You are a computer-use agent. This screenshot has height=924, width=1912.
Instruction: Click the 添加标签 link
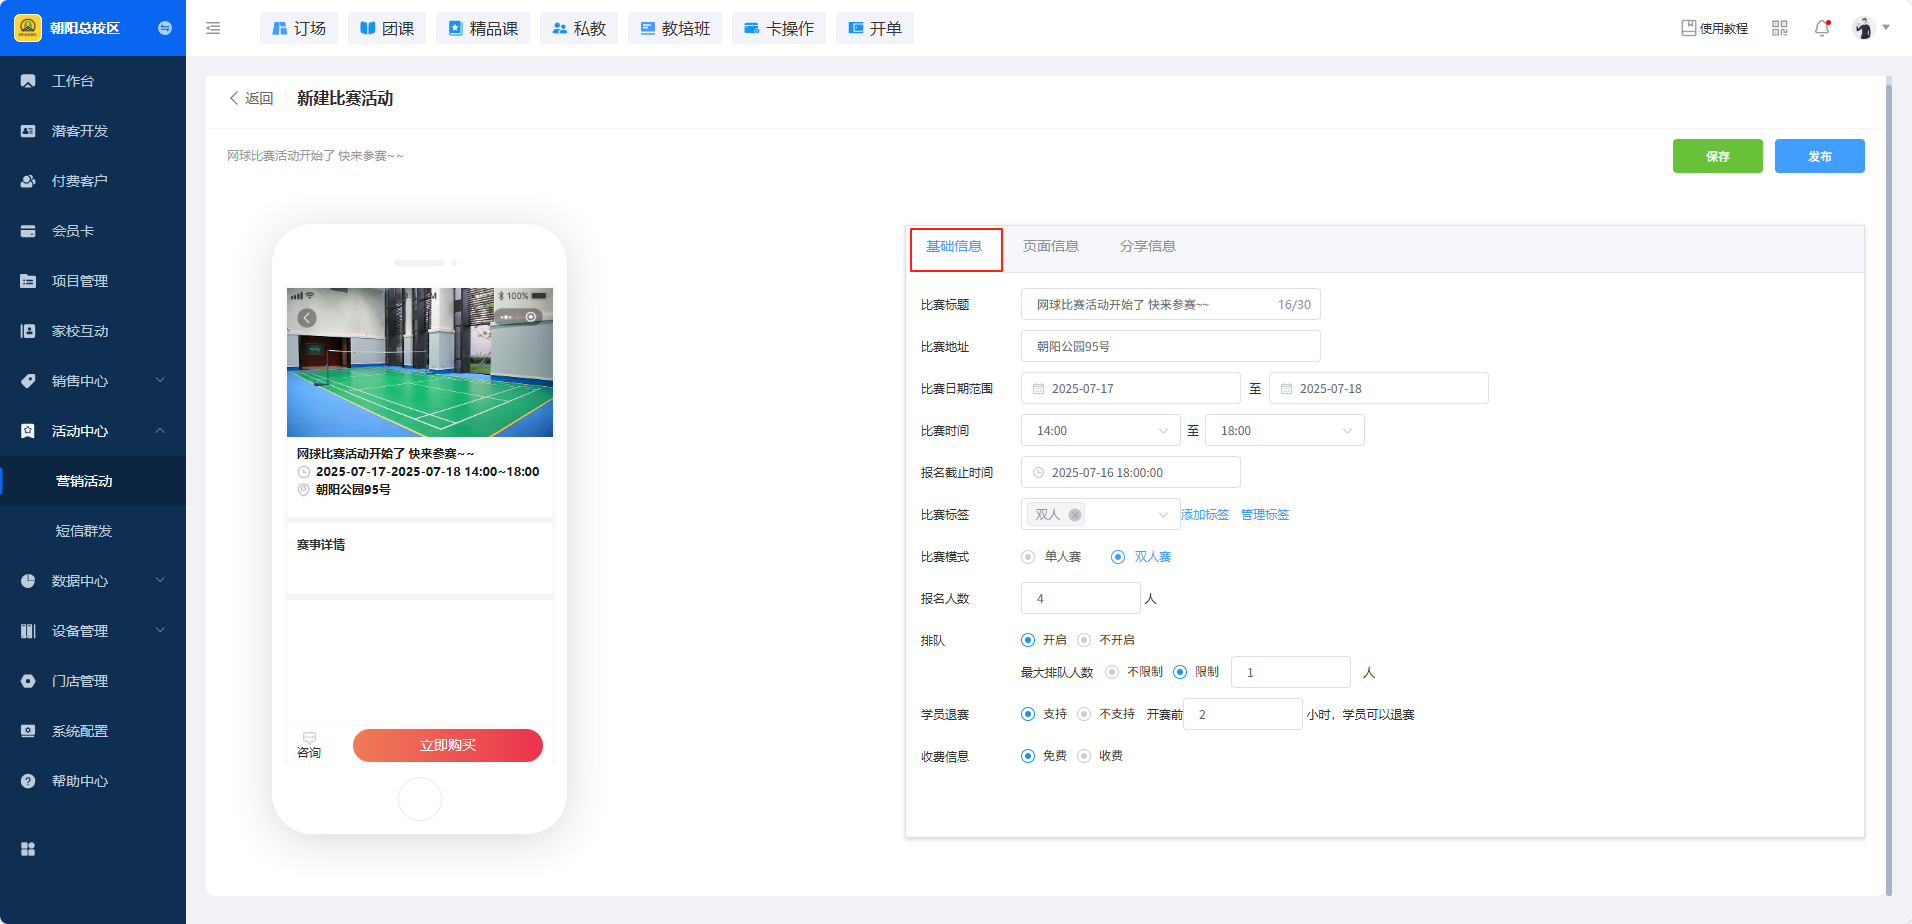click(x=1205, y=515)
